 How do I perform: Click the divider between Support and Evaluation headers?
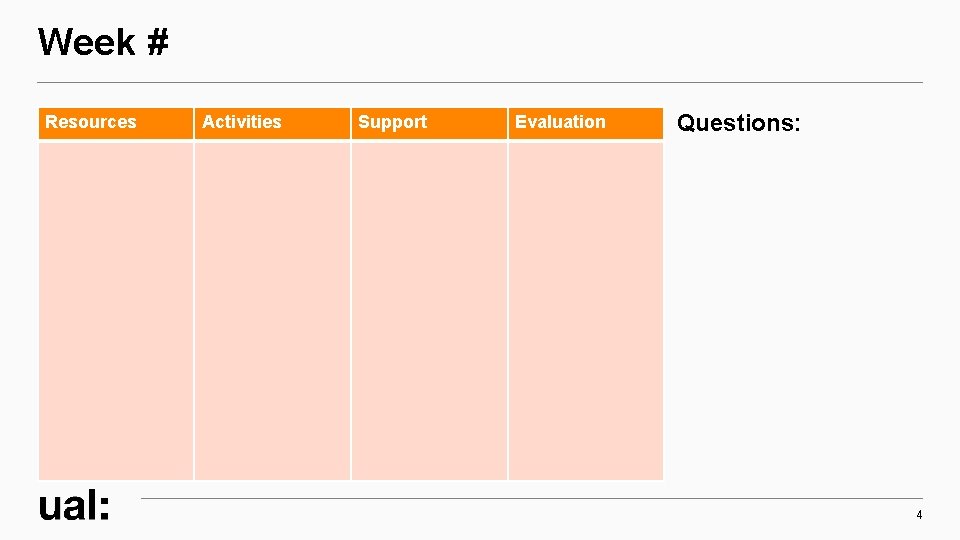(x=507, y=122)
